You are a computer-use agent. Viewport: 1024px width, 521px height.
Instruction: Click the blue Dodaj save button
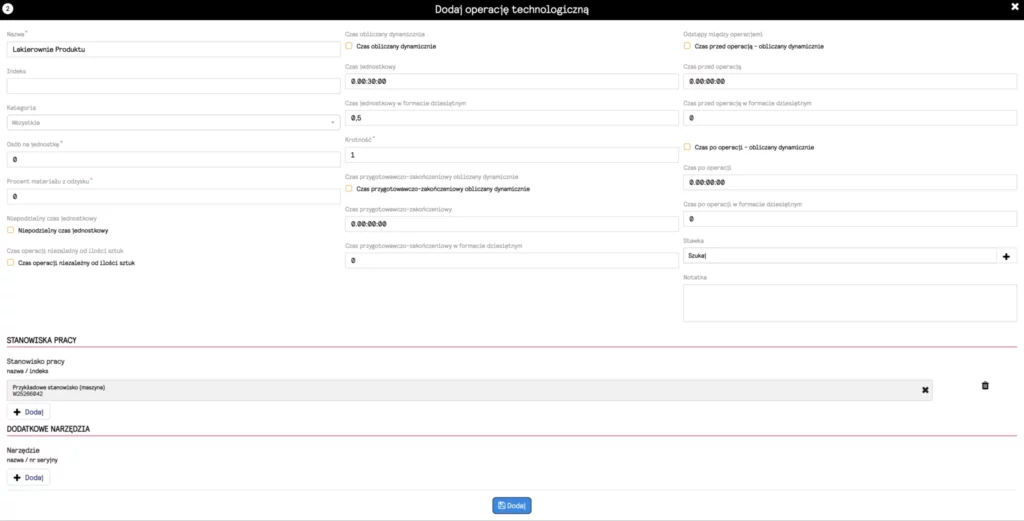[511, 505]
